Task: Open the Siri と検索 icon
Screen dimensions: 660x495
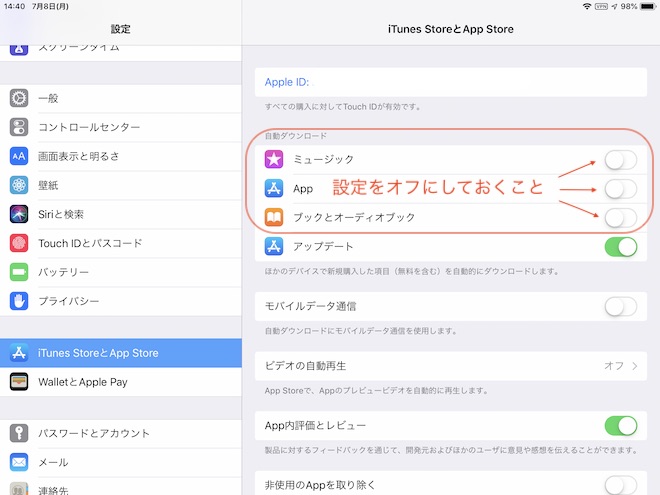Action: pyautogui.click(x=19, y=214)
